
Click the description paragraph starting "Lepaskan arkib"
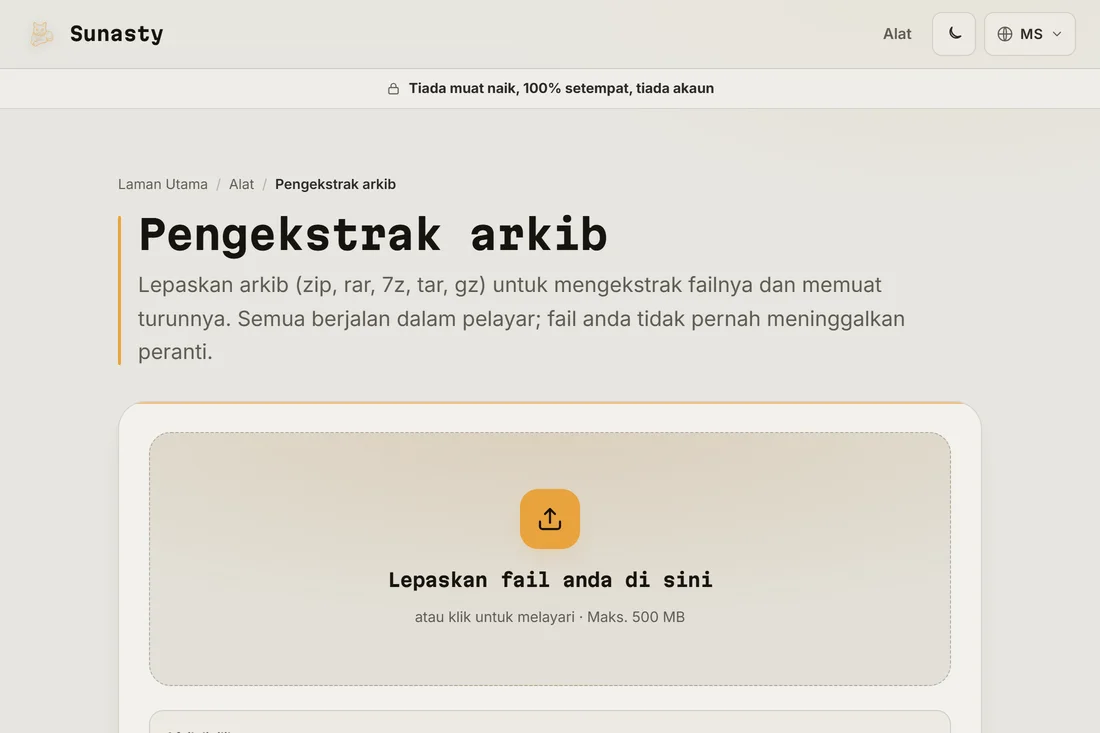coord(521,318)
